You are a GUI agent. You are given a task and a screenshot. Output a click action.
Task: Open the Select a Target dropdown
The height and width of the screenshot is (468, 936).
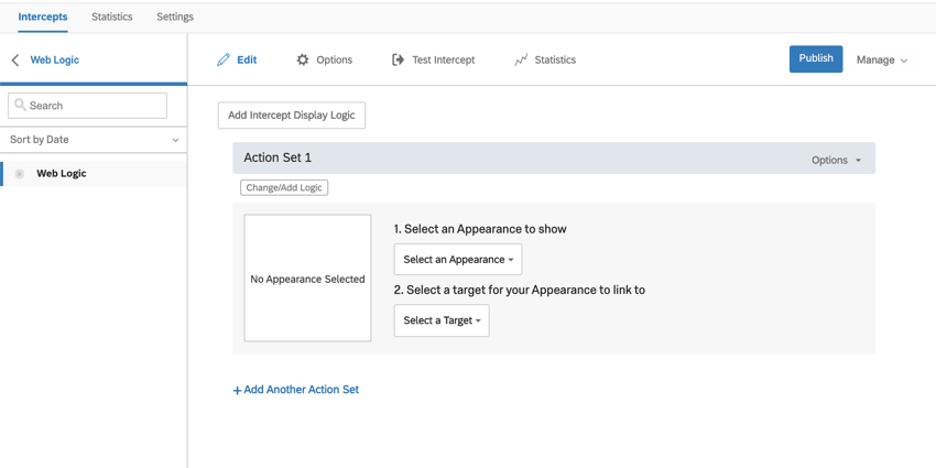pos(441,321)
